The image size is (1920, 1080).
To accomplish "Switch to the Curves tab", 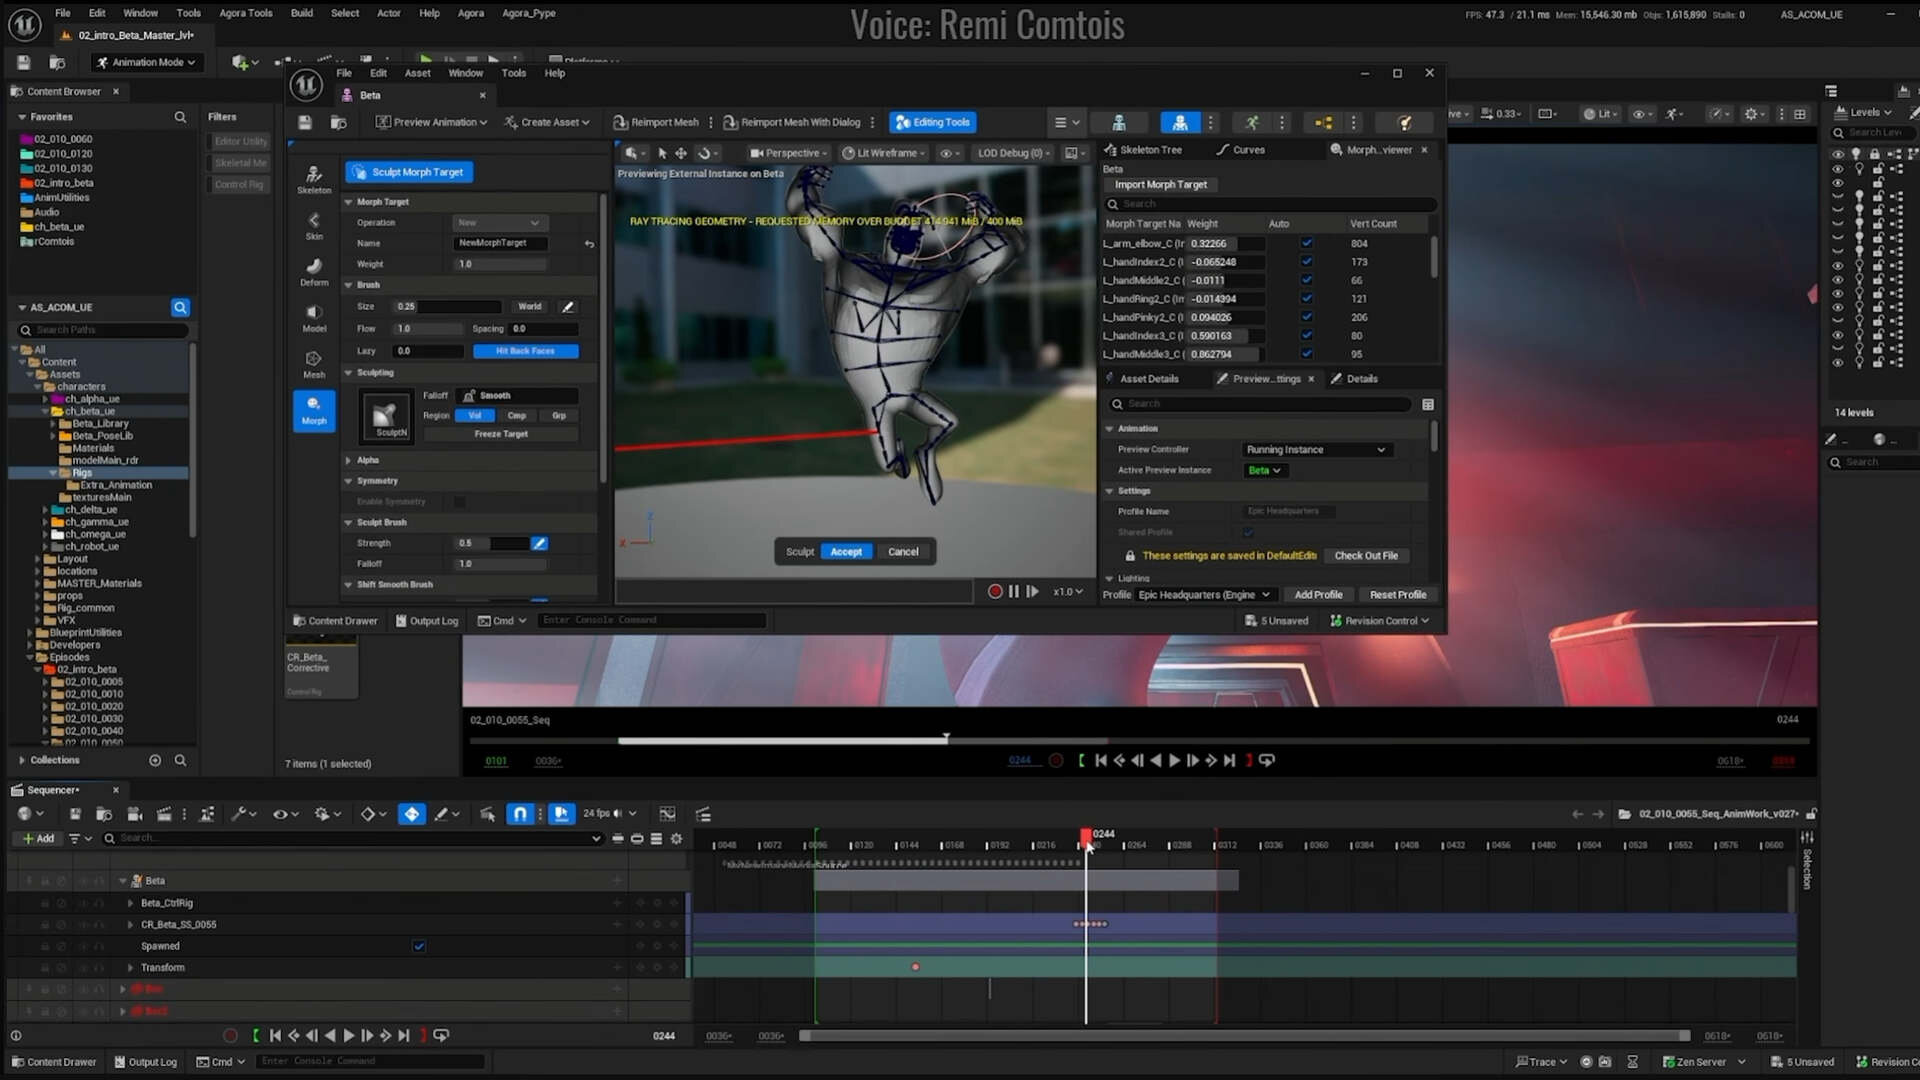I will click(x=1240, y=150).
